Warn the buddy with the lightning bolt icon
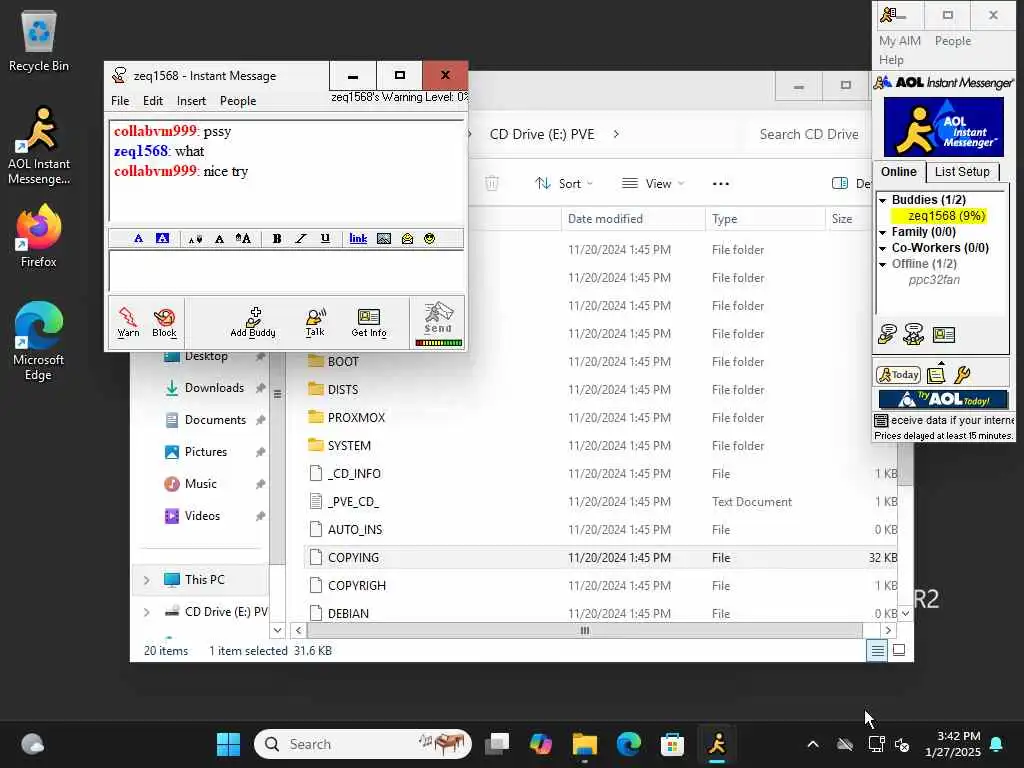1024x768 pixels. 128,322
